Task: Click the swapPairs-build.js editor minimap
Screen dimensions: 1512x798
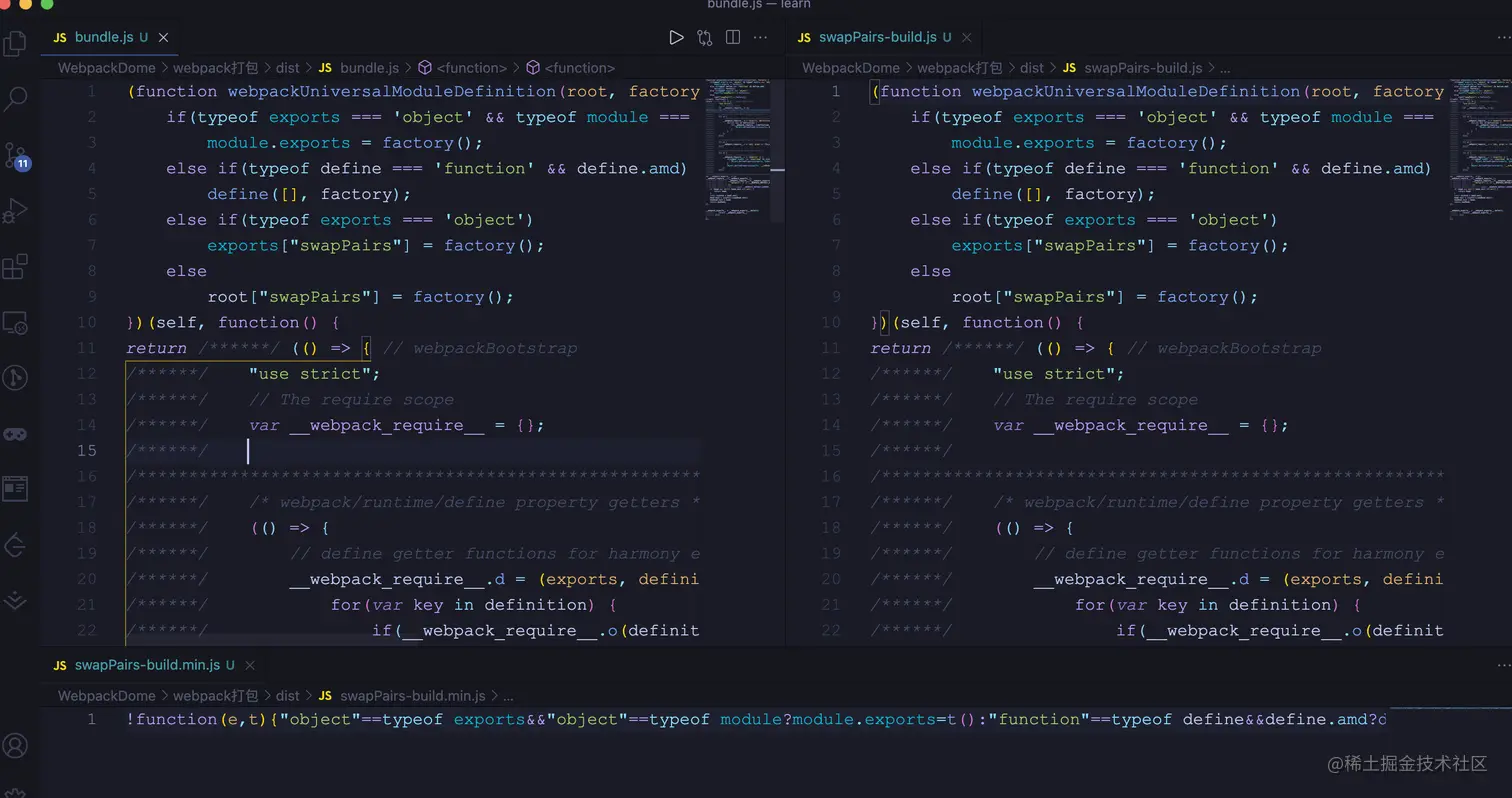Action: coord(1480,150)
